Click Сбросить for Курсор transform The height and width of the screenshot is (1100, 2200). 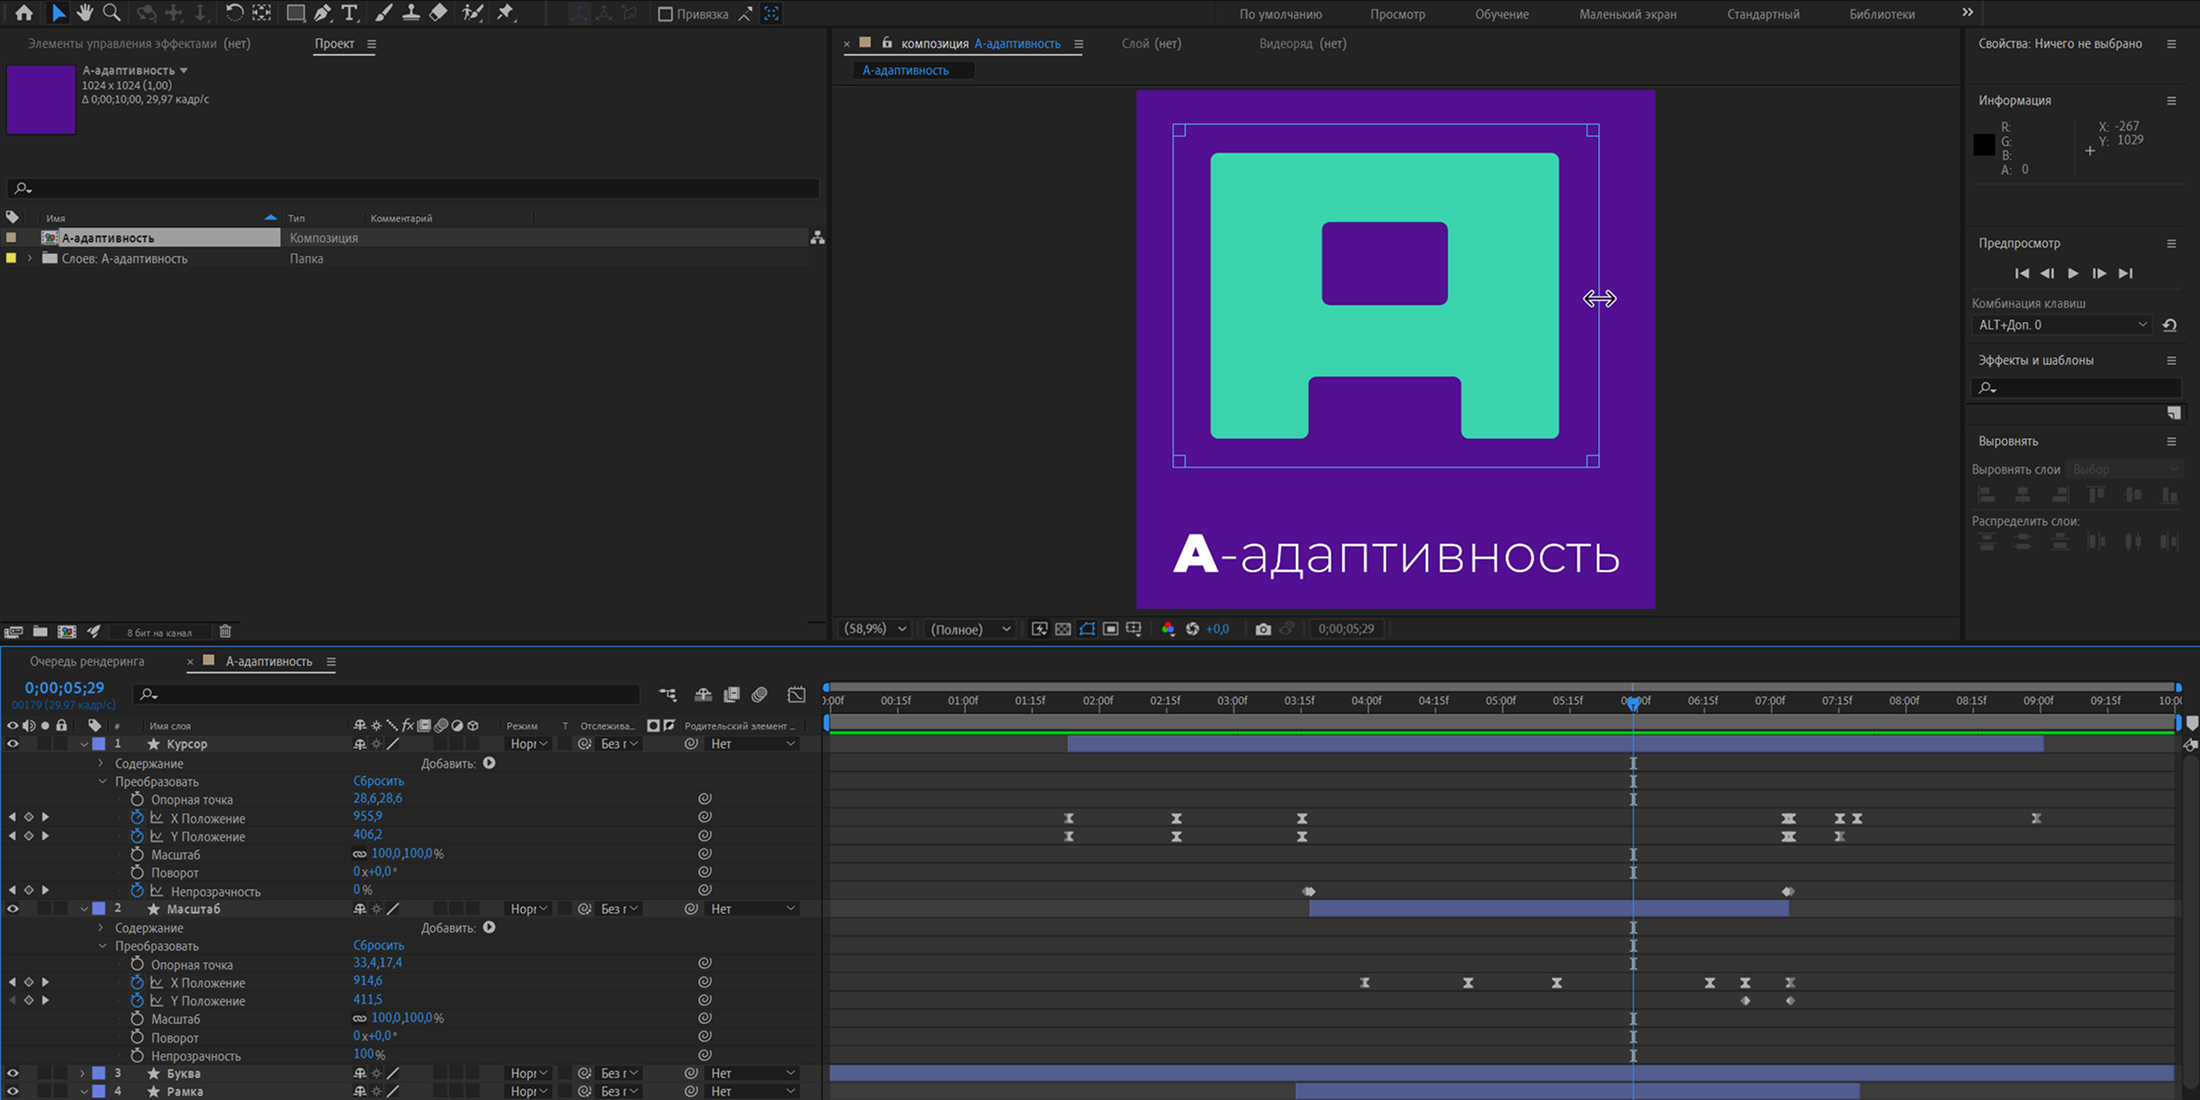pos(378,781)
